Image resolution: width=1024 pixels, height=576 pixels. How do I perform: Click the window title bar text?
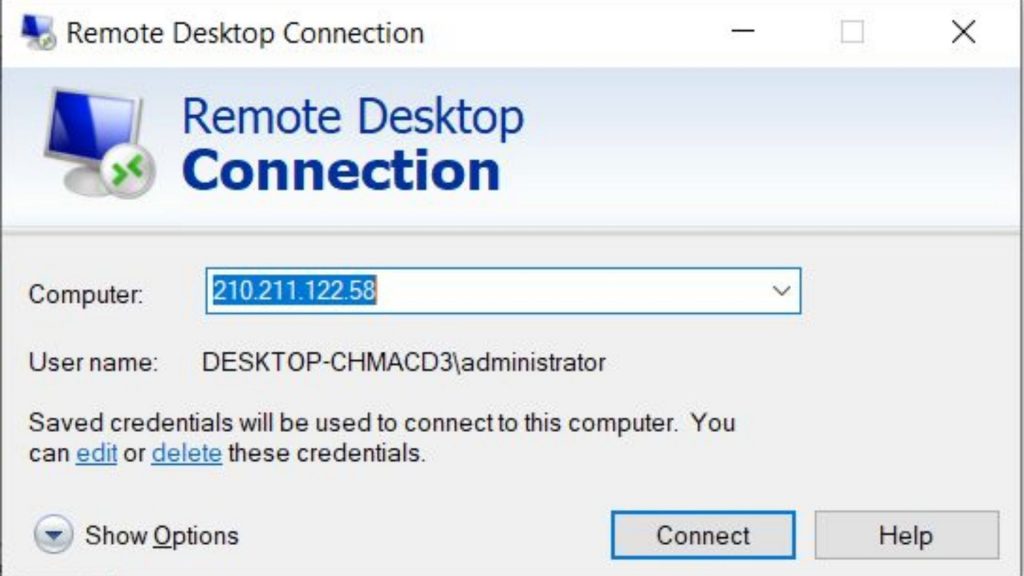pos(245,32)
